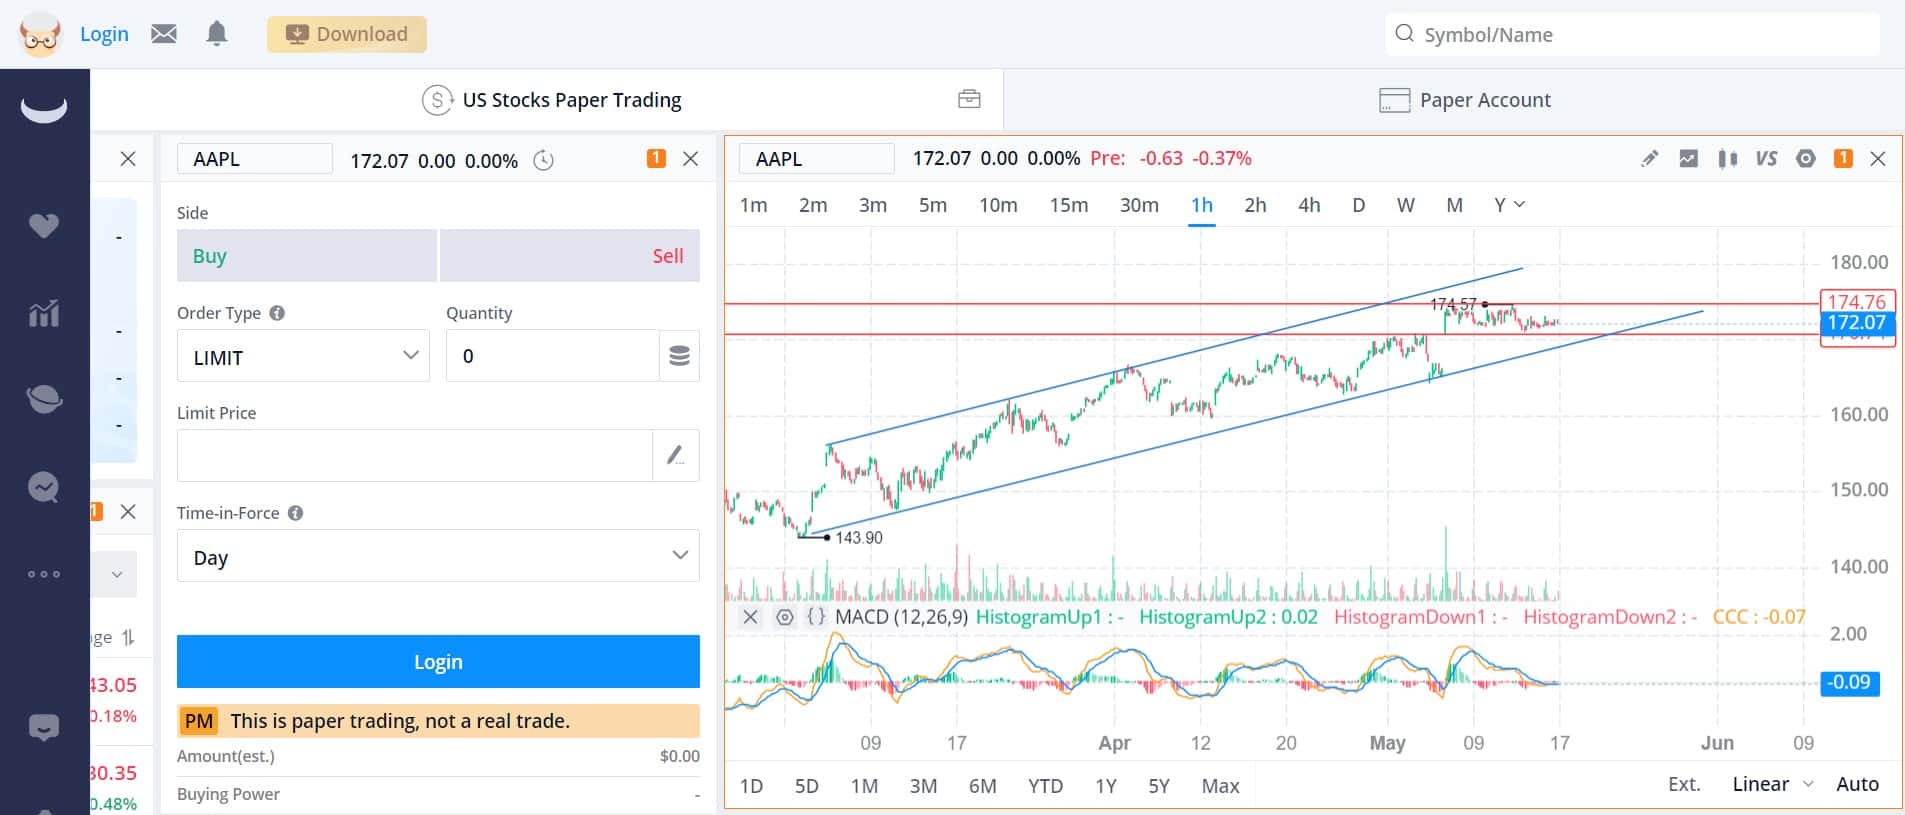Select the 5m interval
1905x815 pixels.
coord(933,205)
